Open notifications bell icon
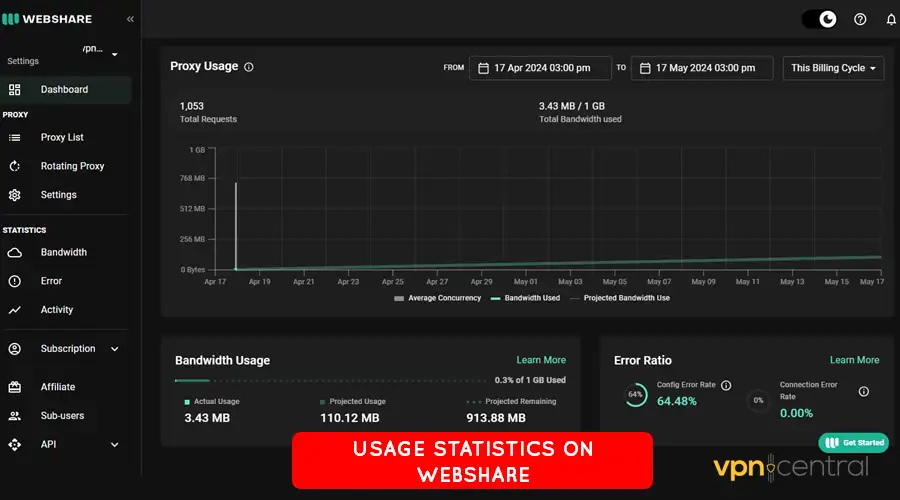This screenshot has height=500, width=900. (x=891, y=20)
